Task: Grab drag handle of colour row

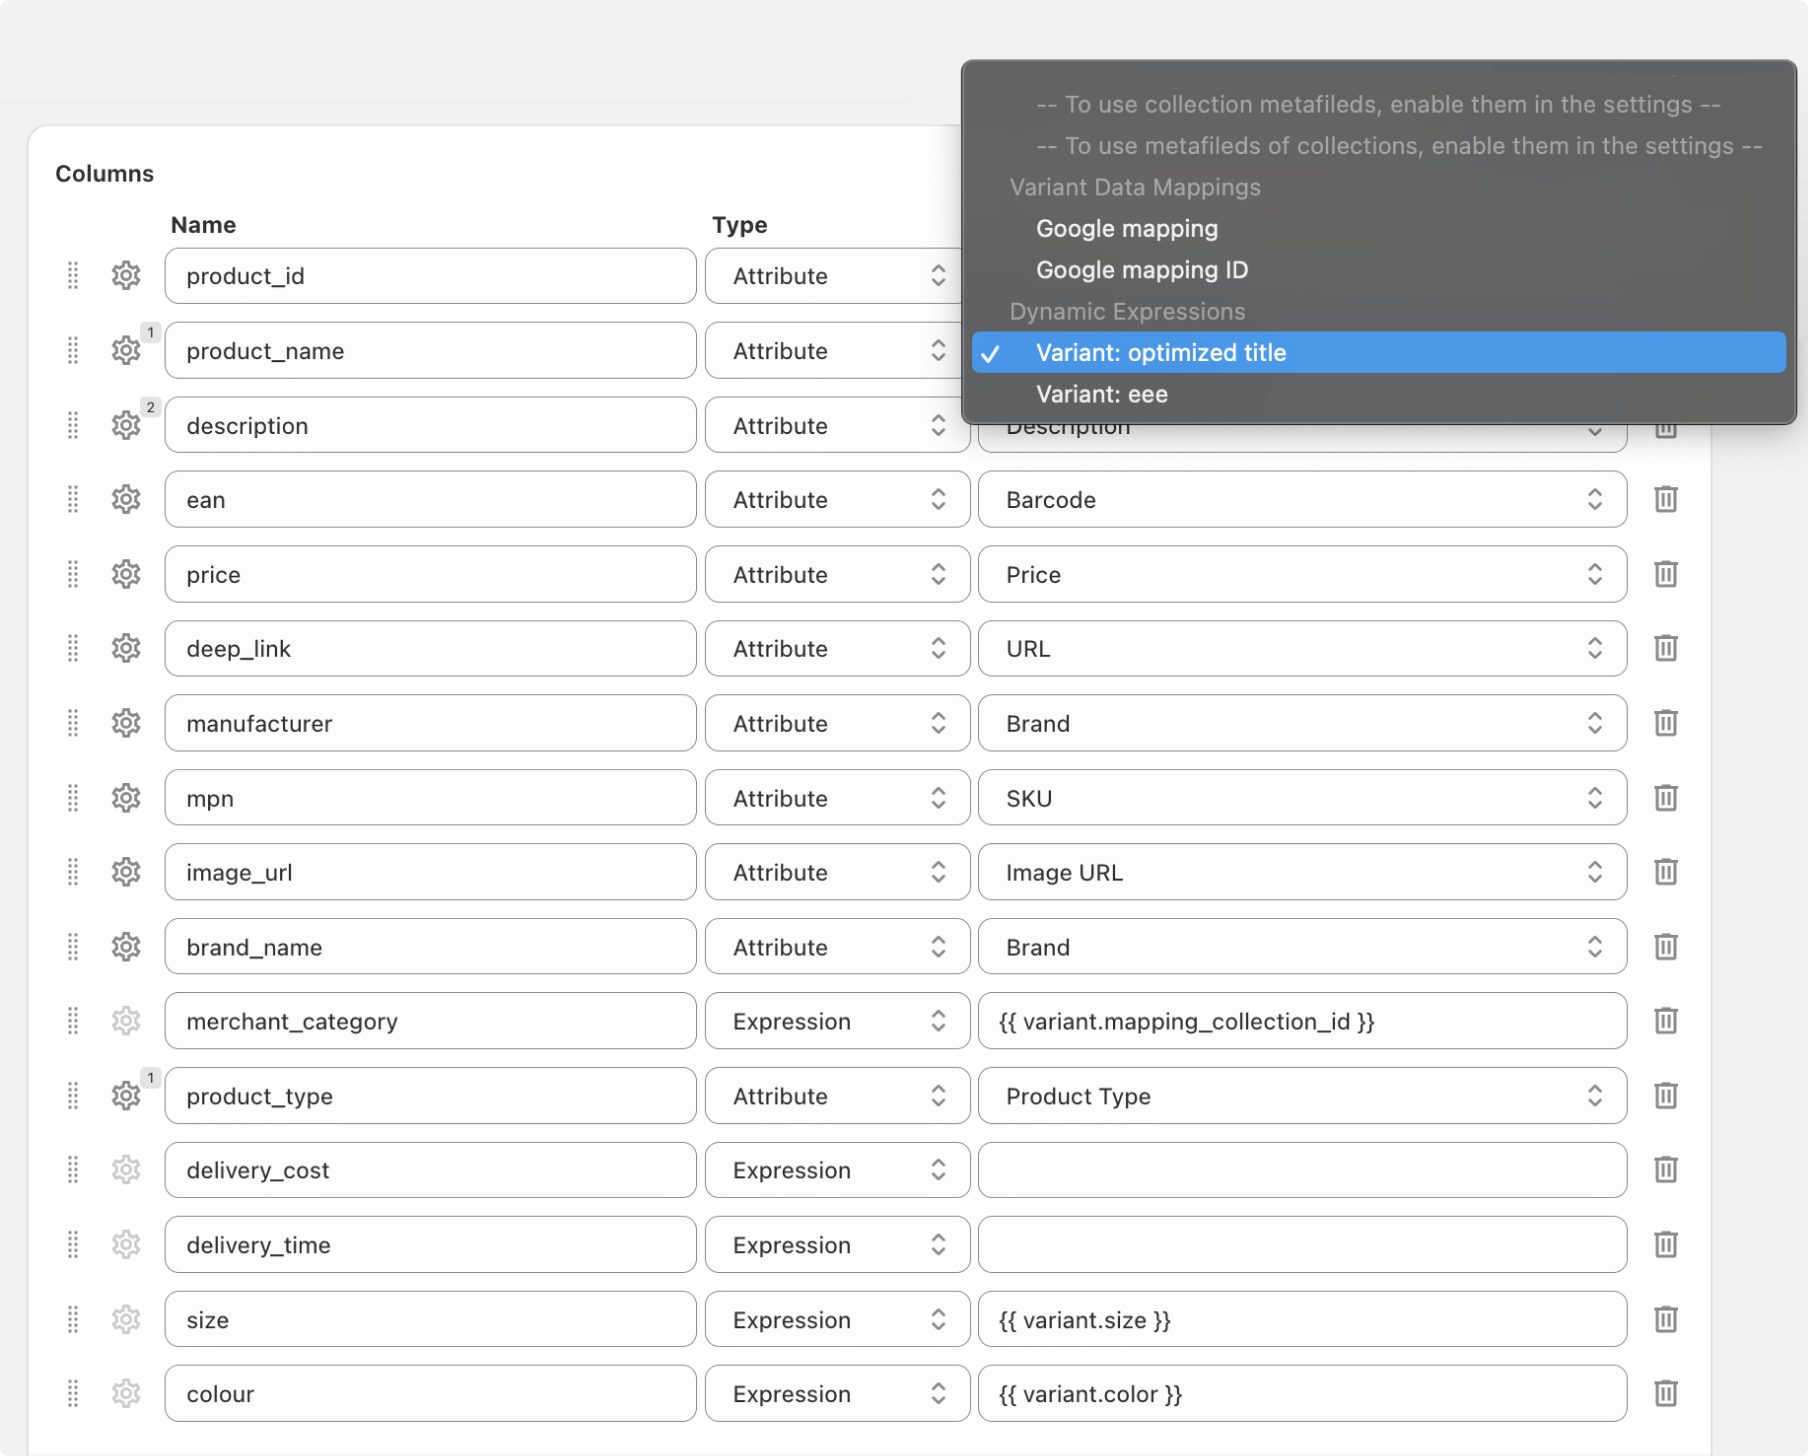Action: 73,1394
